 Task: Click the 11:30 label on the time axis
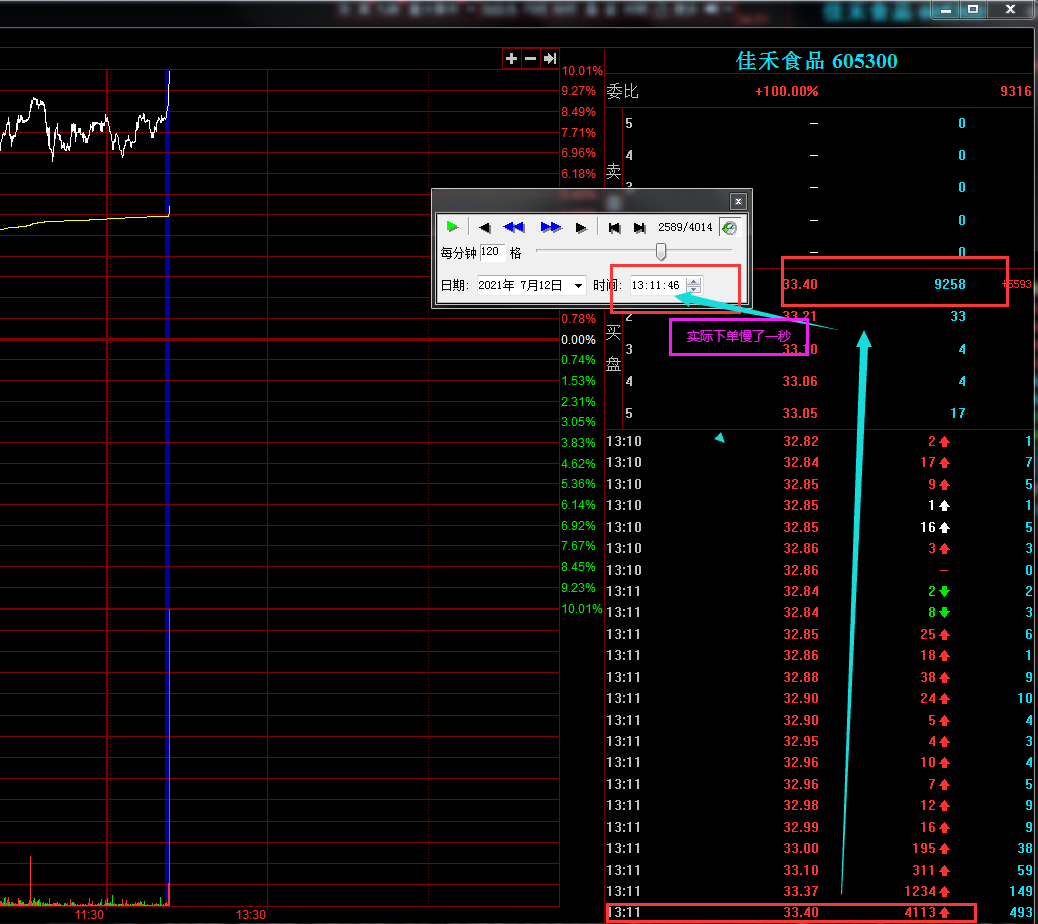[x=89, y=915]
